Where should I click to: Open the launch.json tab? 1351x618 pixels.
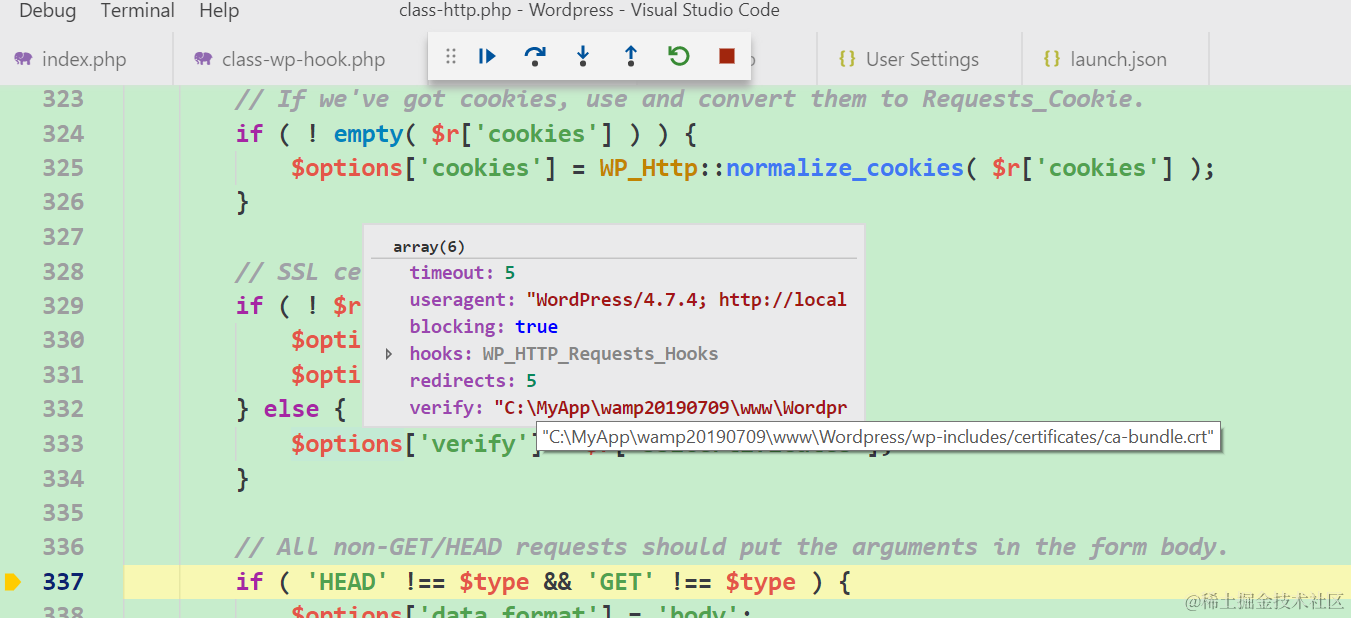[x=1115, y=59]
